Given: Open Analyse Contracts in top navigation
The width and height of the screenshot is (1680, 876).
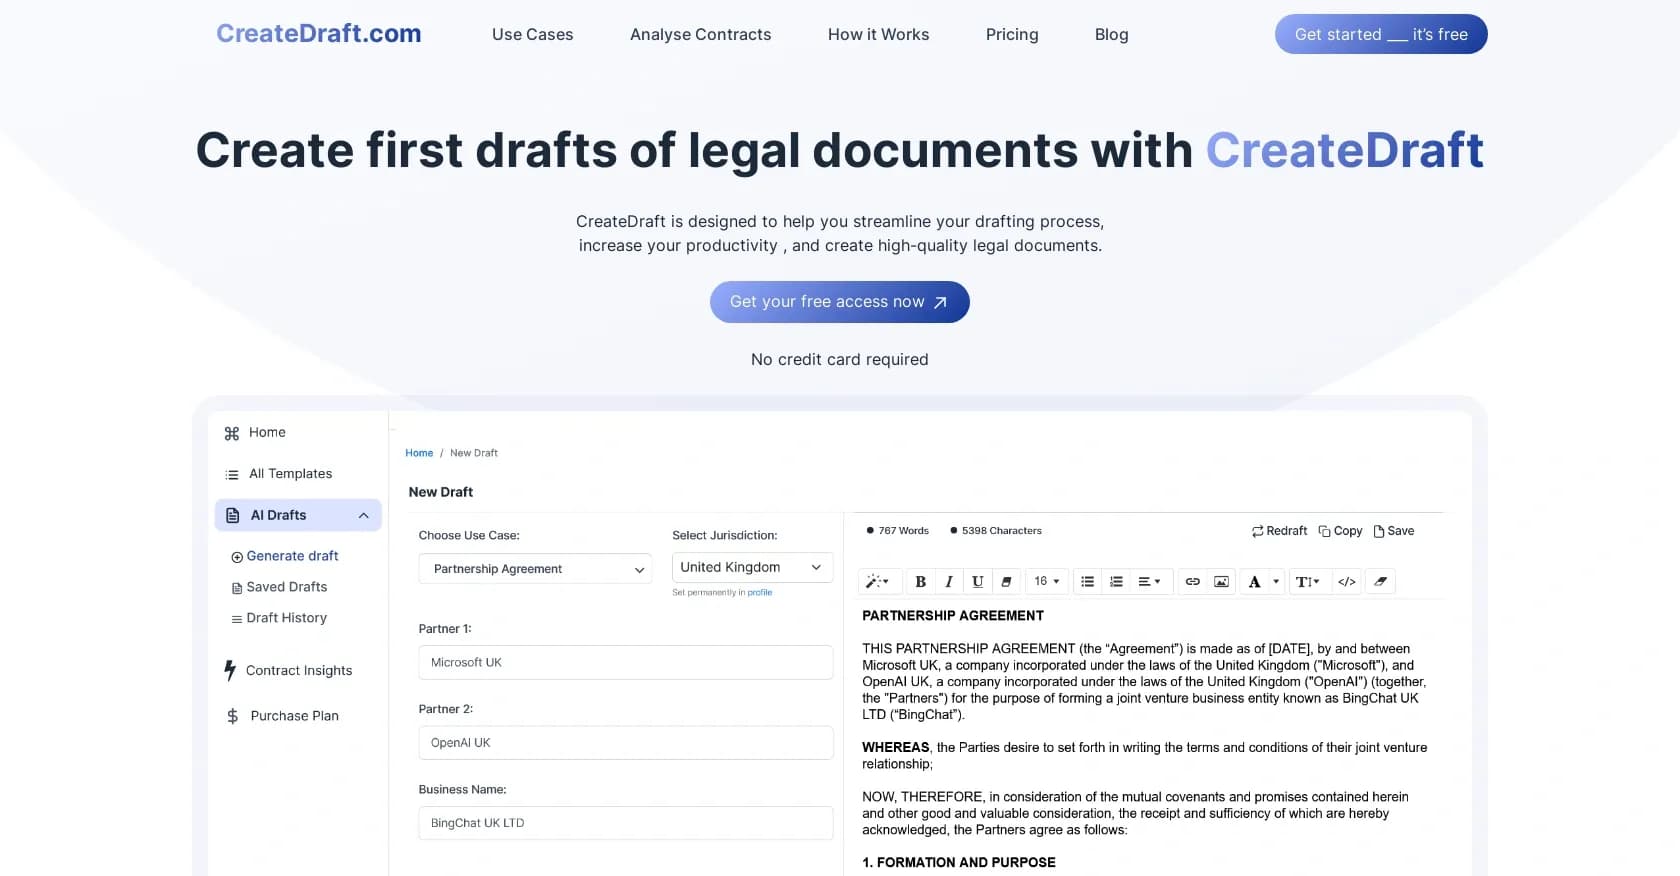Looking at the screenshot, I should (x=700, y=34).
